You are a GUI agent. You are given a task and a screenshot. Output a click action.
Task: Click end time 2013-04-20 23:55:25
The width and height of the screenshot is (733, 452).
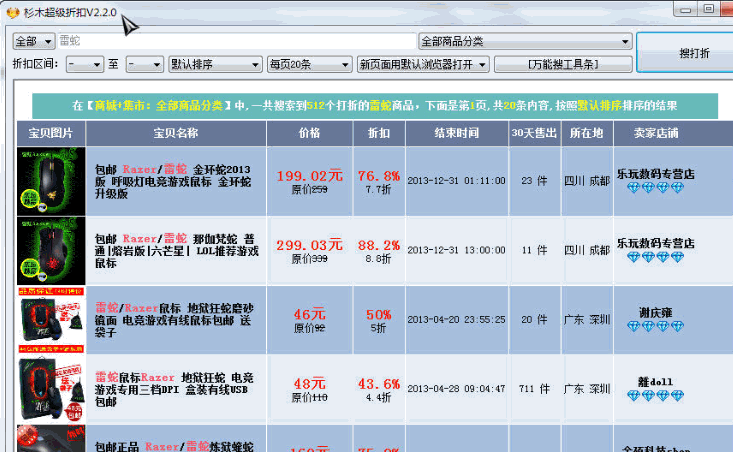point(457,320)
